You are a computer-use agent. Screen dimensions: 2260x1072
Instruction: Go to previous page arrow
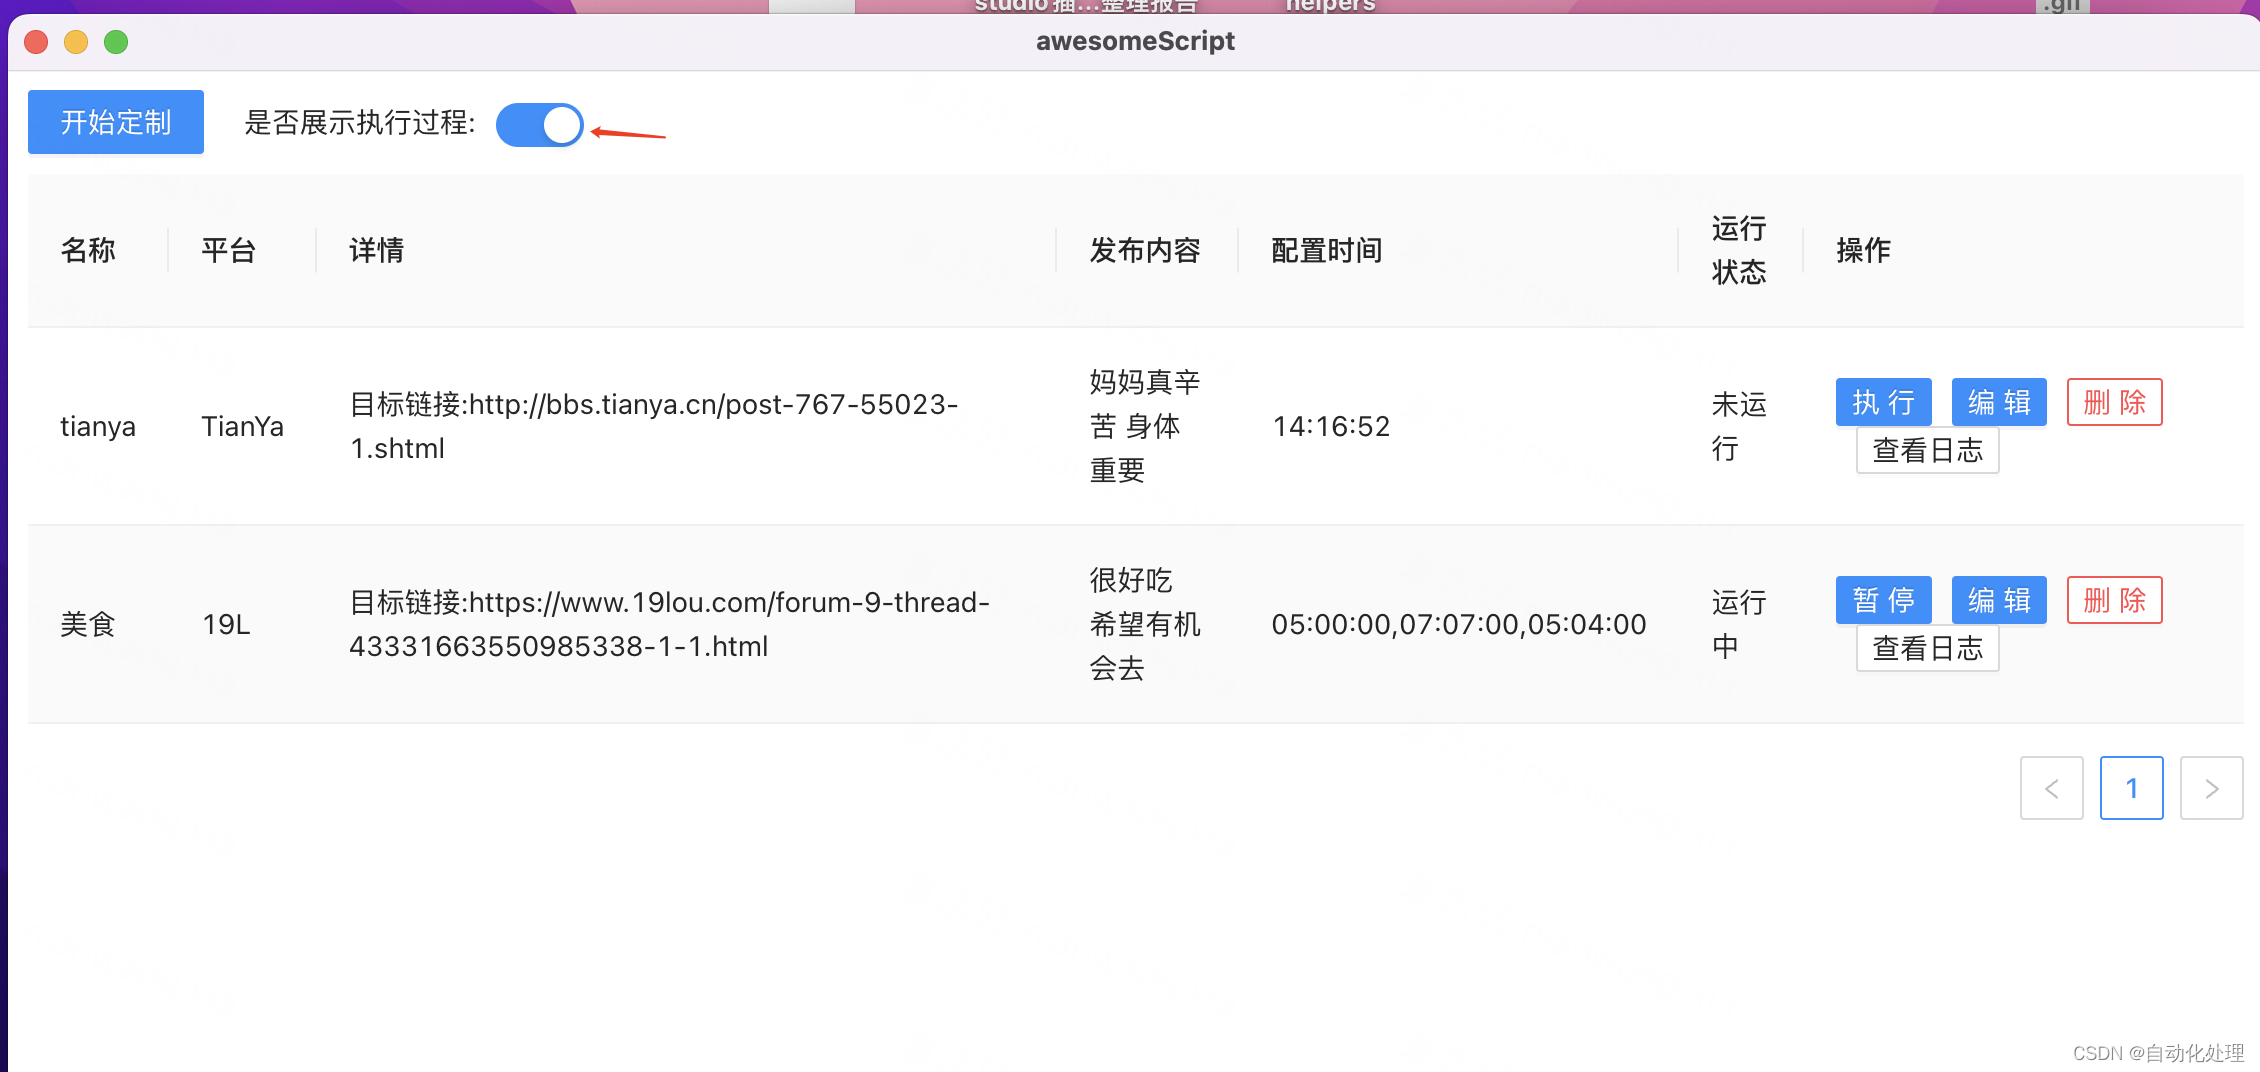point(2052,788)
